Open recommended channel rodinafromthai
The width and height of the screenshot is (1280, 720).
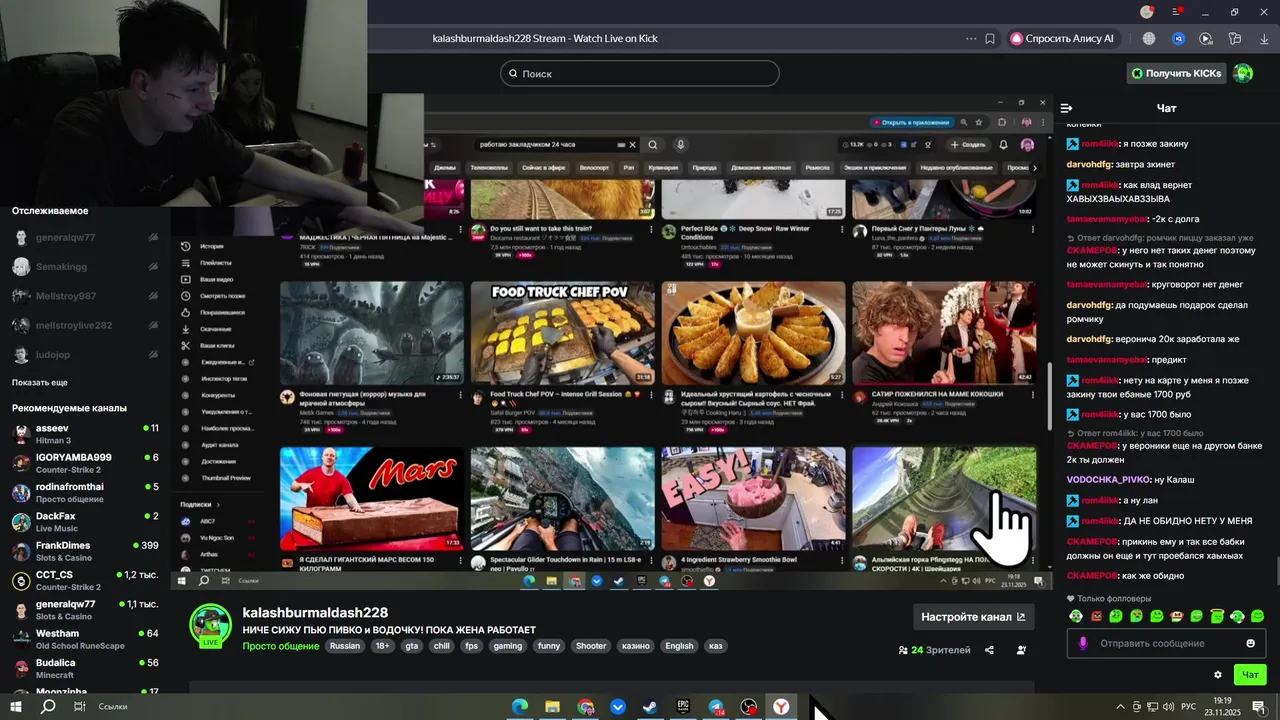tap(85, 492)
